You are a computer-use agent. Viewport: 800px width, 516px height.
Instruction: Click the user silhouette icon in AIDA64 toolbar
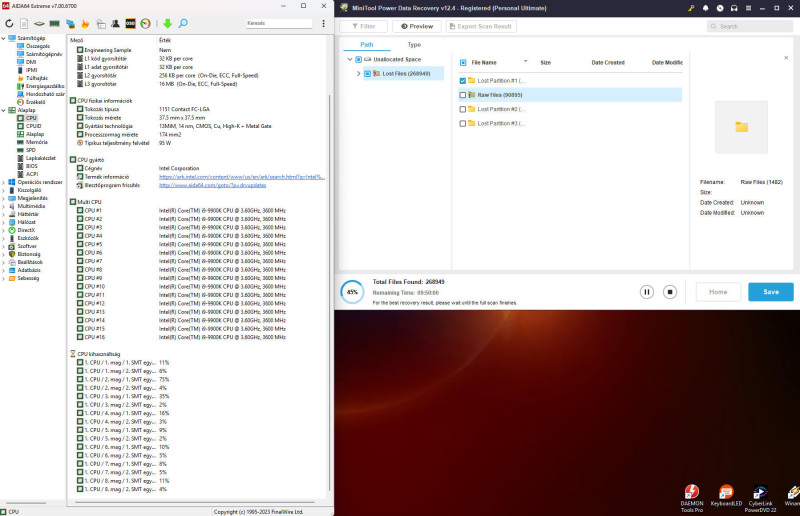click(115, 23)
